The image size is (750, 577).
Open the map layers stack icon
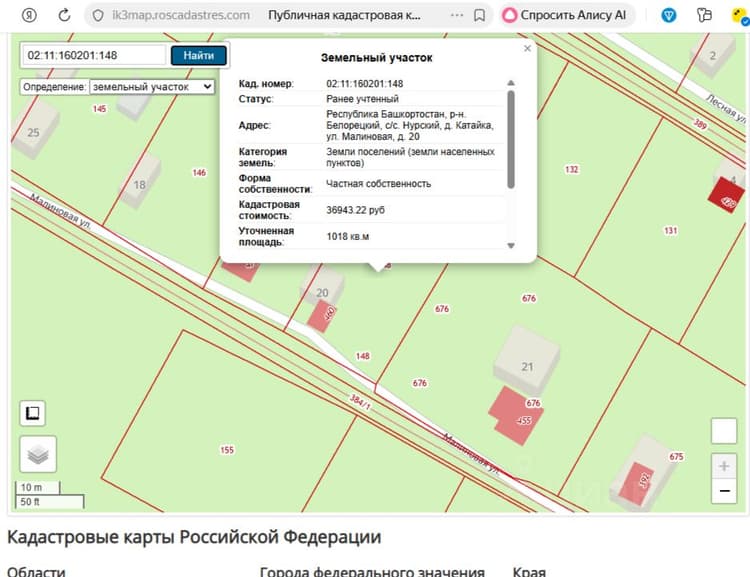pyautogui.click(x=38, y=454)
